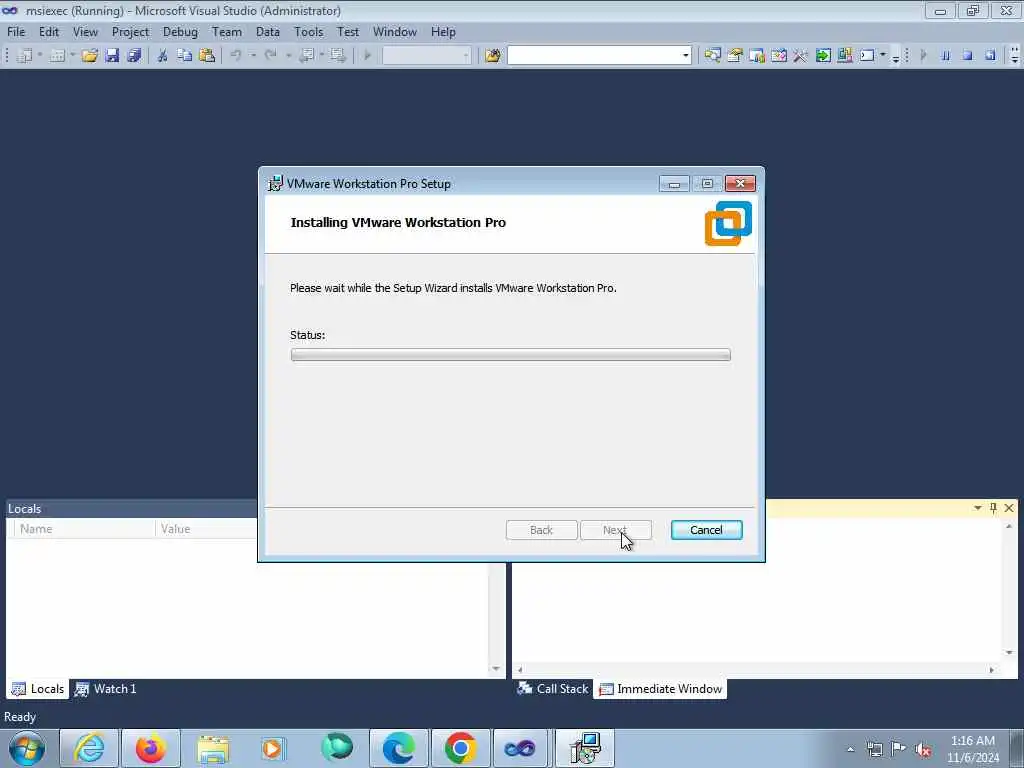Open the Debug menu
This screenshot has width=1024, height=768.
[180, 32]
